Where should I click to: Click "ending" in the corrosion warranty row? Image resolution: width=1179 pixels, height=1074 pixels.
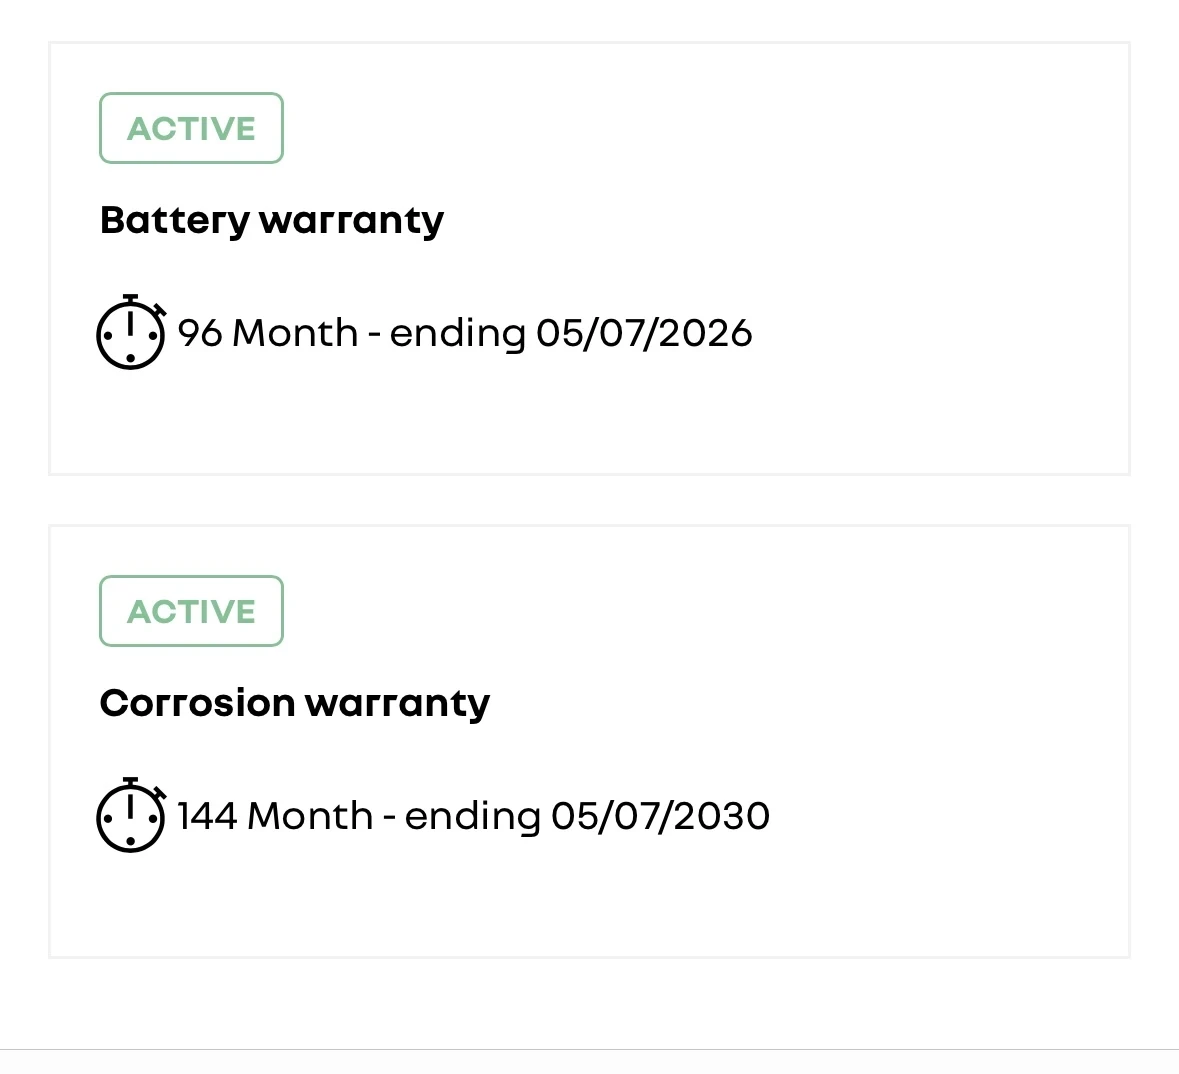pos(472,817)
